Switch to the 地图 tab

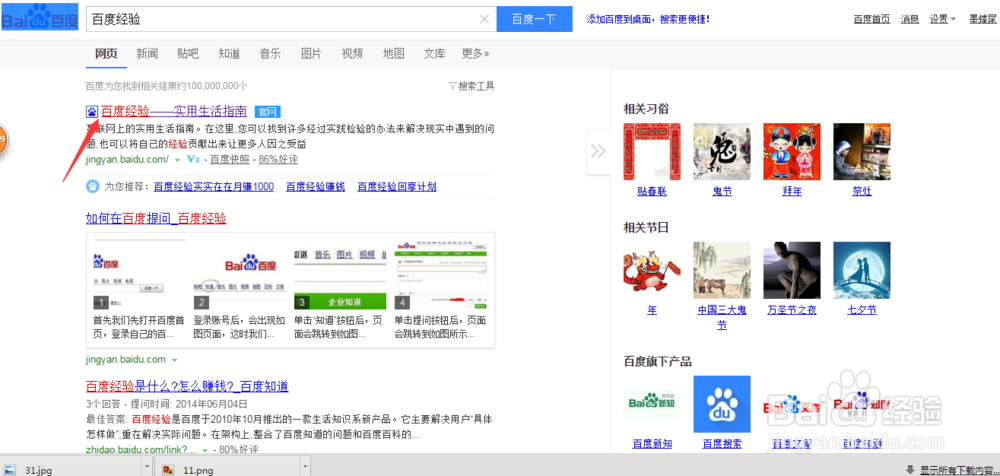pyautogui.click(x=393, y=54)
